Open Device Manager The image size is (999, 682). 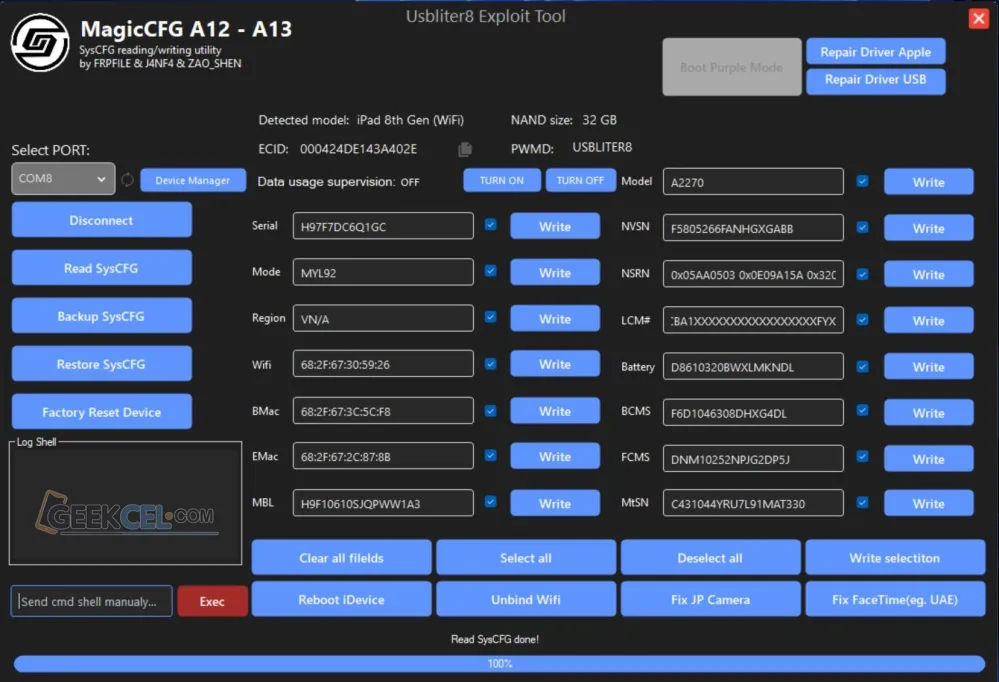pyautogui.click(x=193, y=180)
